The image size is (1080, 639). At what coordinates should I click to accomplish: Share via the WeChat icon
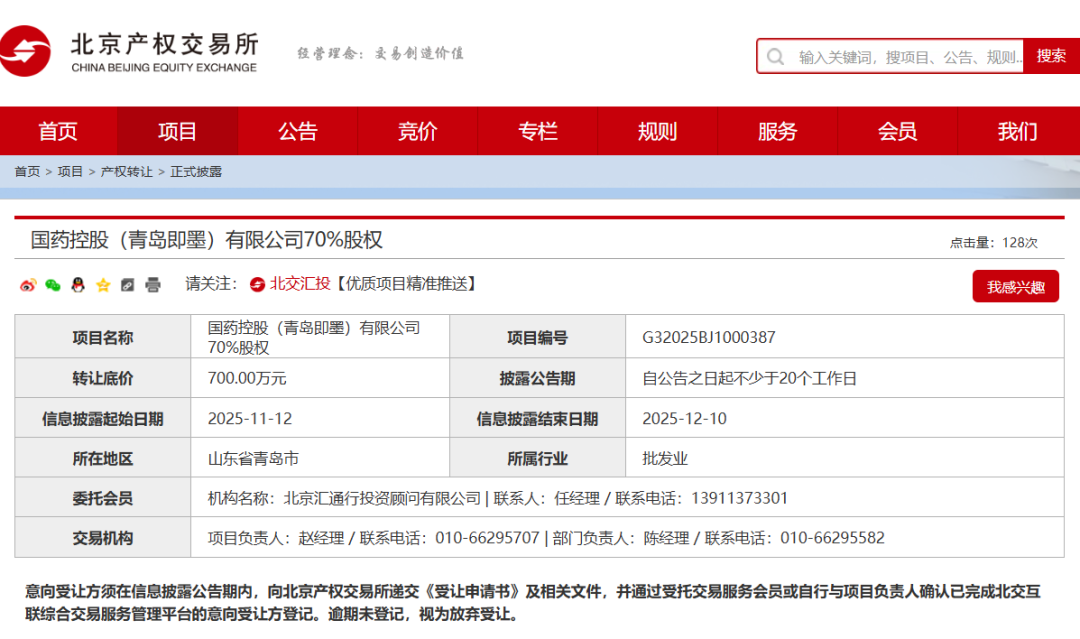tap(53, 285)
